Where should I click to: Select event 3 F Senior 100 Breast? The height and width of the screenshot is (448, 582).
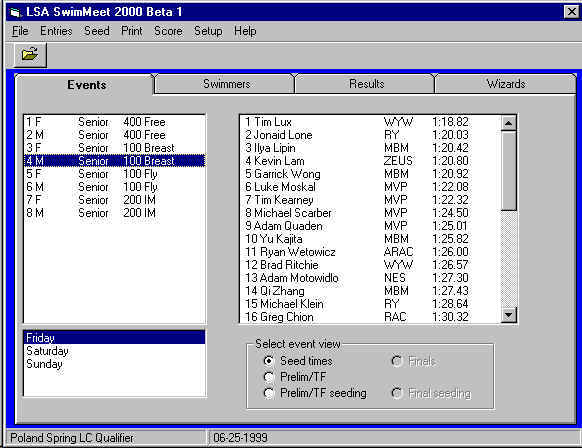tap(114, 148)
